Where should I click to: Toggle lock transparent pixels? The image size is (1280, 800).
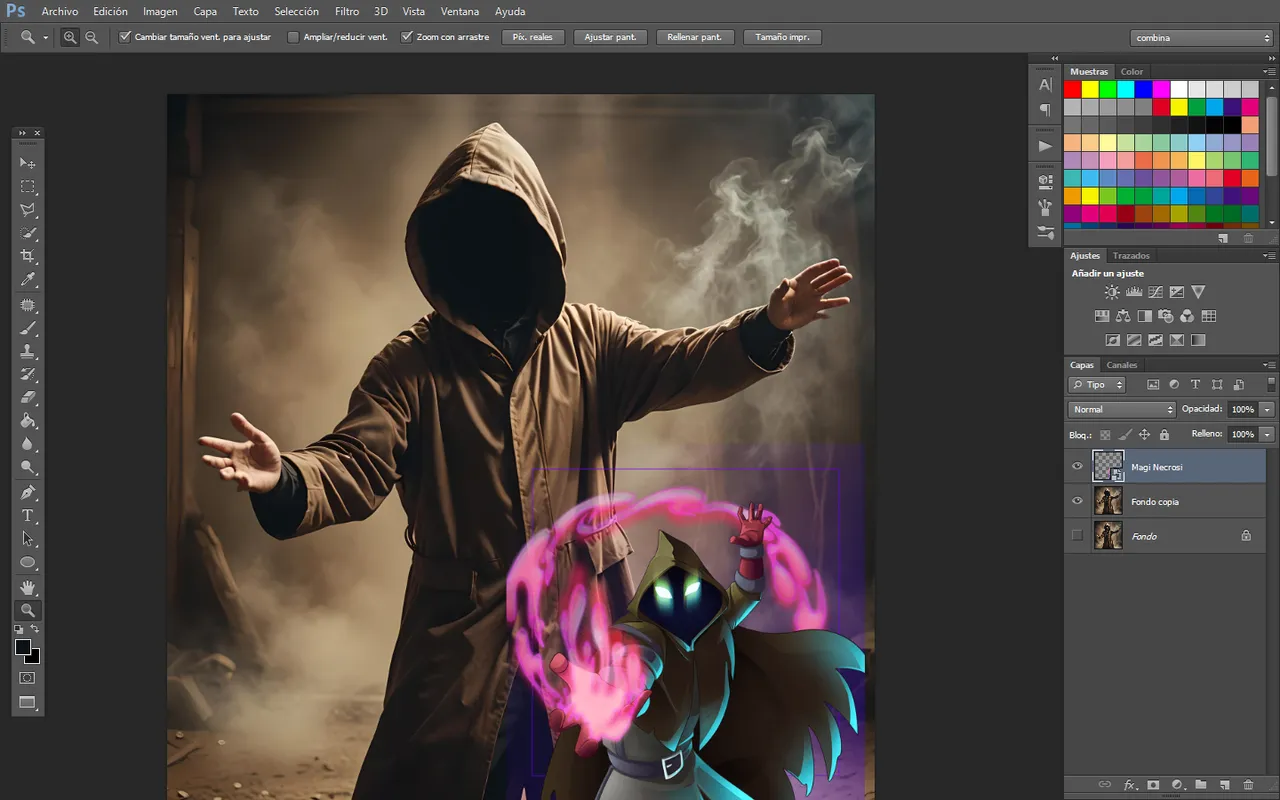click(x=1105, y=435)
